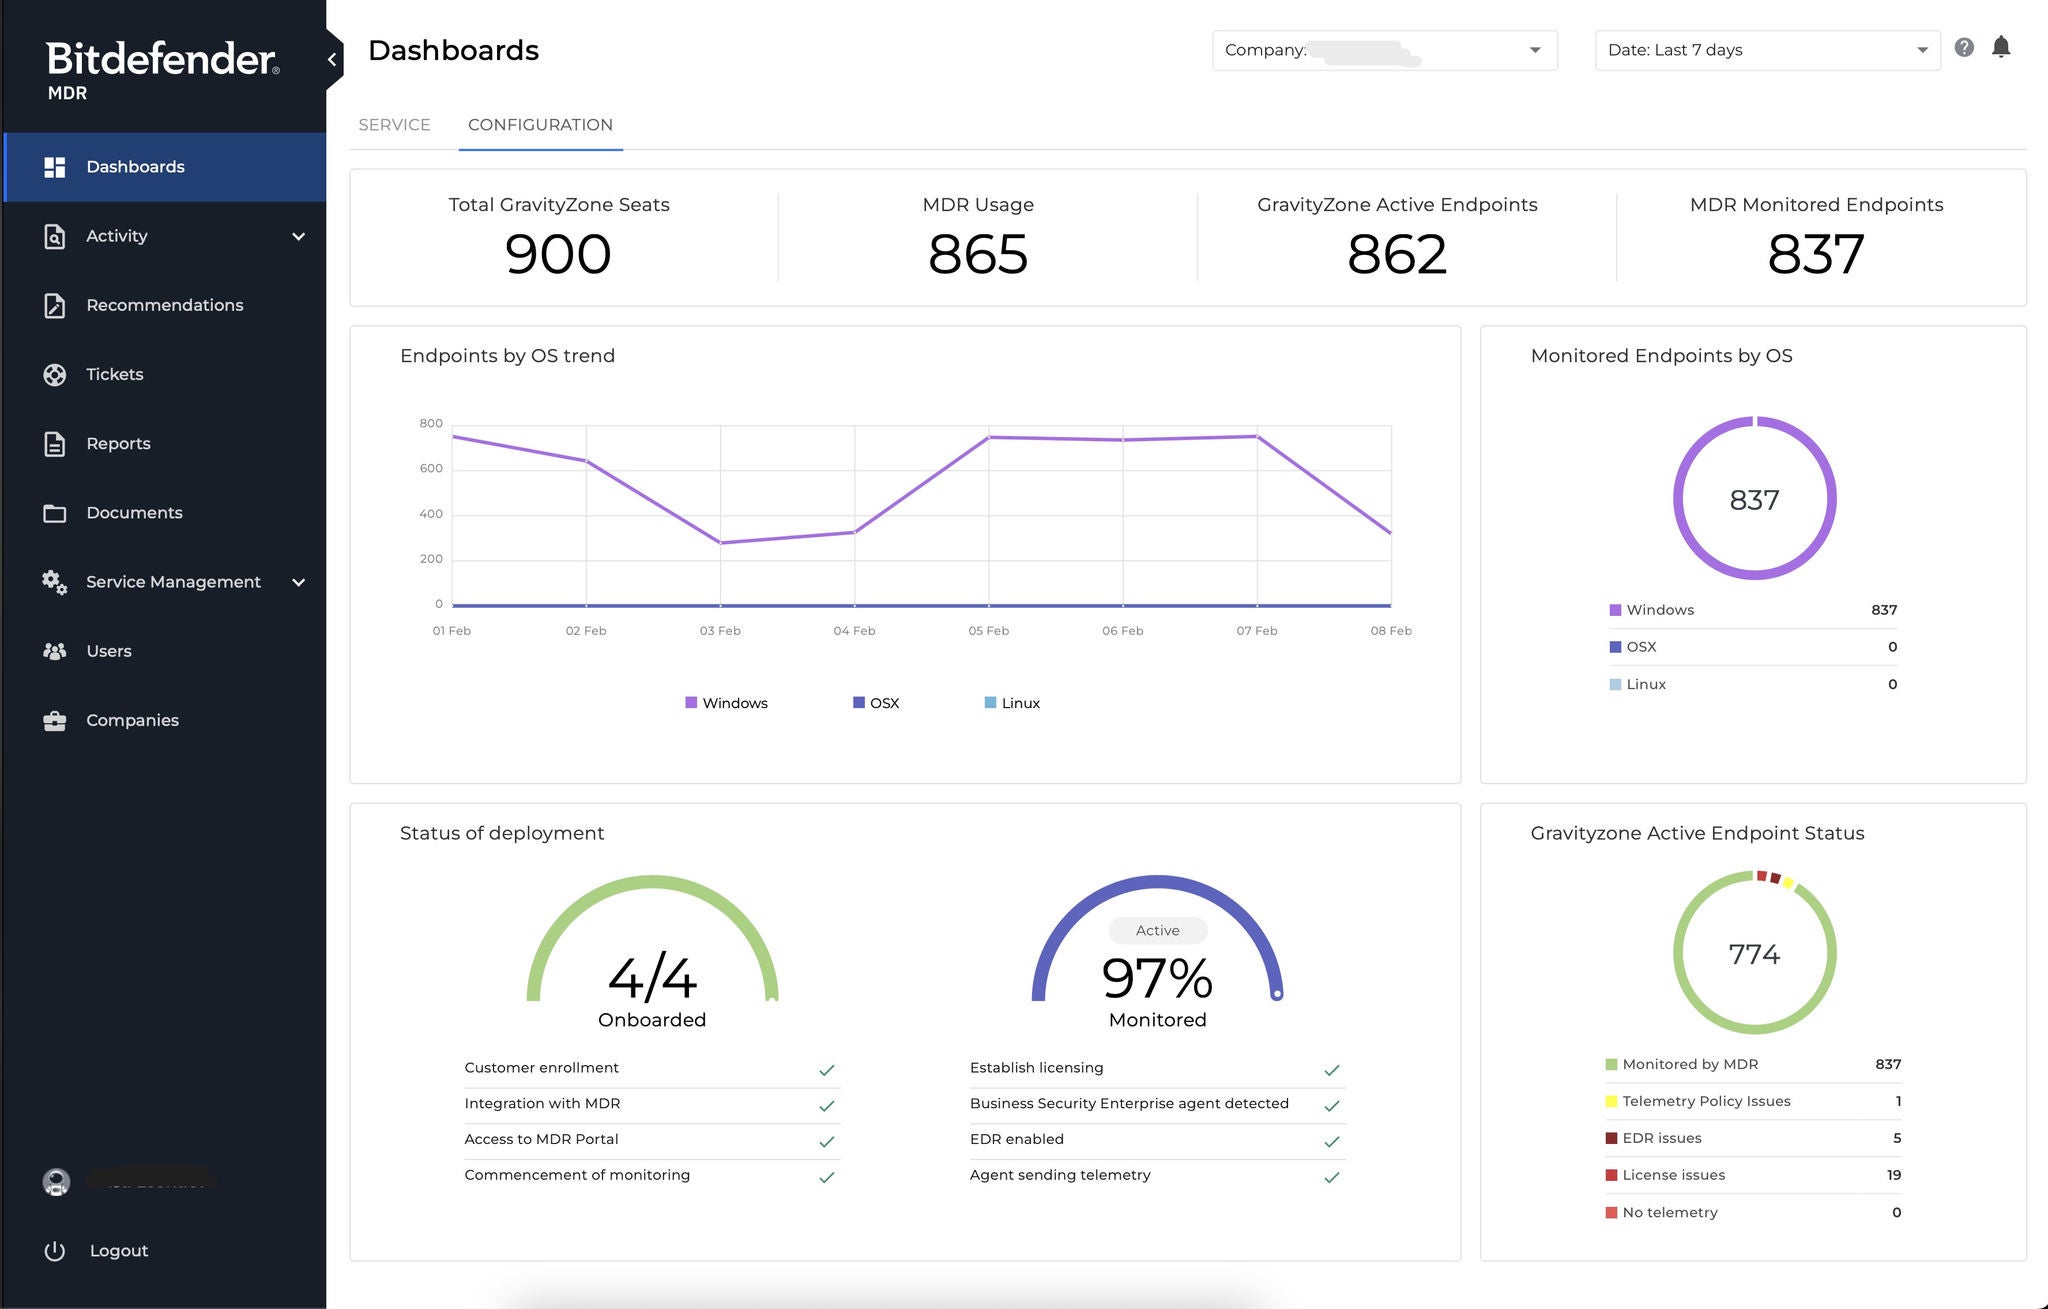Viewport: 2048px width, 1309px height.
Task: Click the Activity icon in sidebar
Action: pos(52,234)
